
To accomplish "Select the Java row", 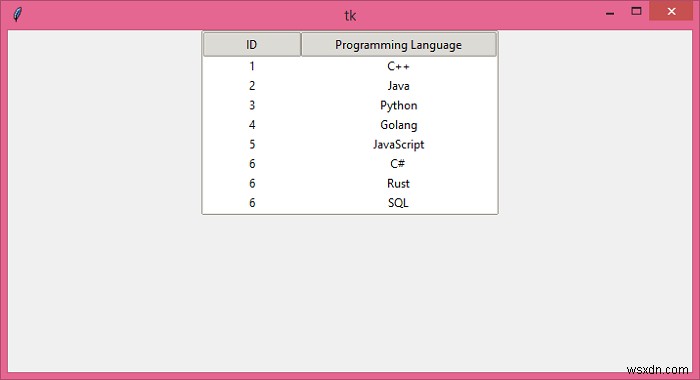I will coord(350,86).
